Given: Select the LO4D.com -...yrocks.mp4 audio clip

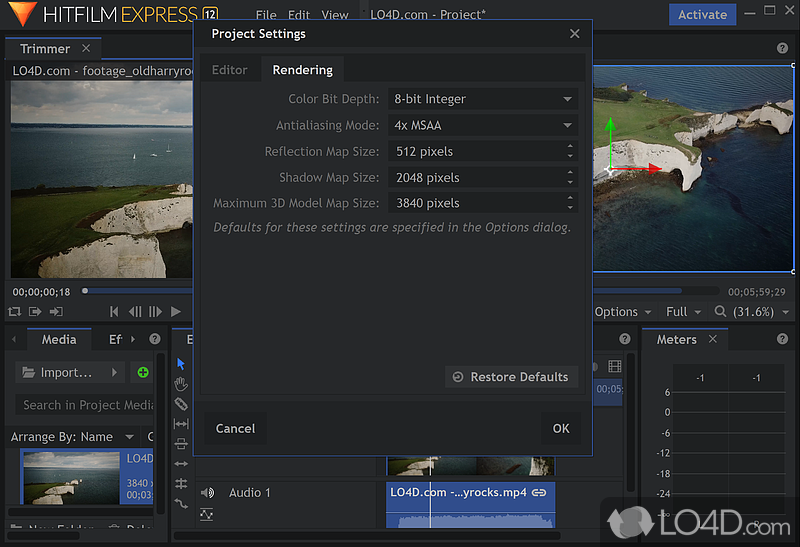Looking at the screenshot, I should coord(470,505).
